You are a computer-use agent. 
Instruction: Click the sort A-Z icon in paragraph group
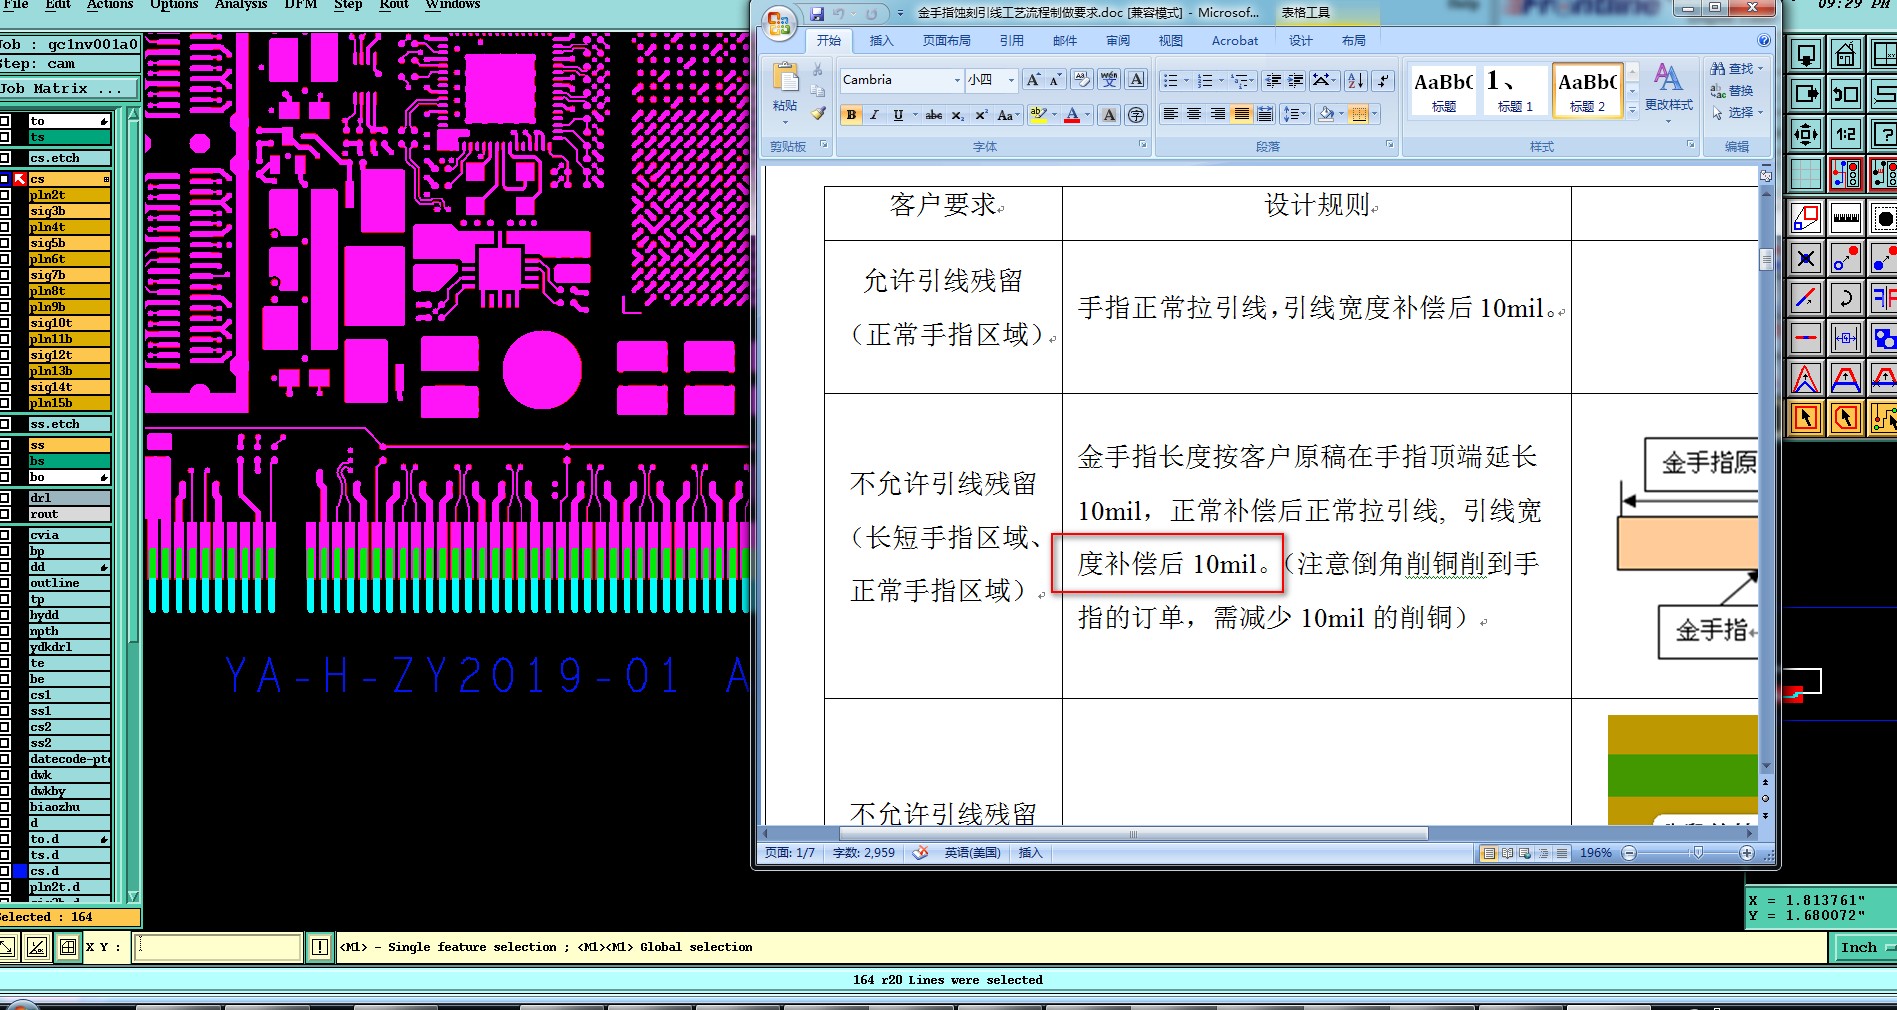point(1355,80)
